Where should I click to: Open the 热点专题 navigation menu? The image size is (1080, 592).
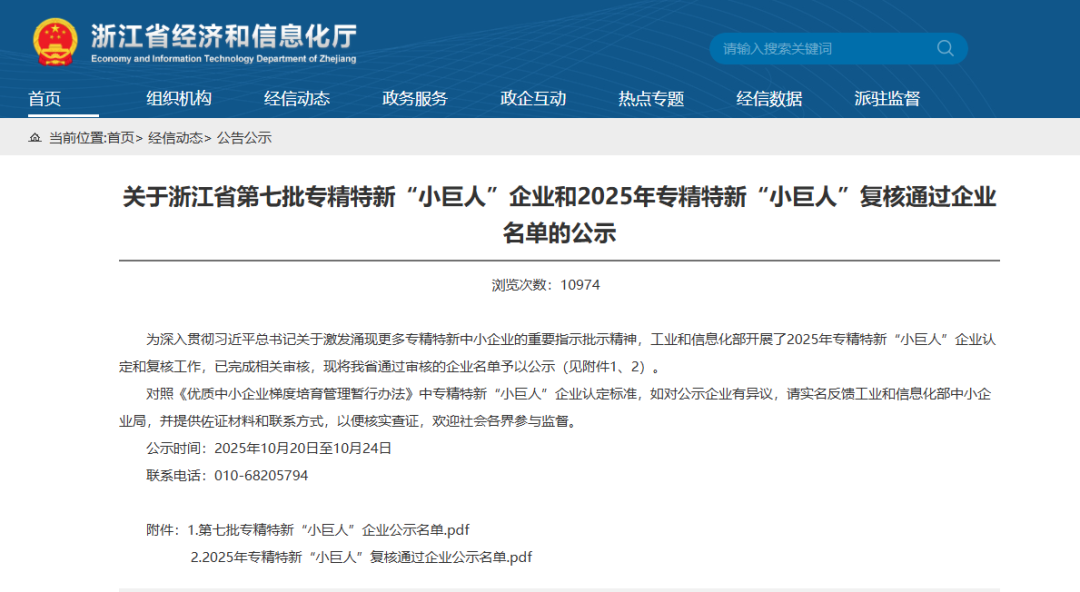click(650, 98)
